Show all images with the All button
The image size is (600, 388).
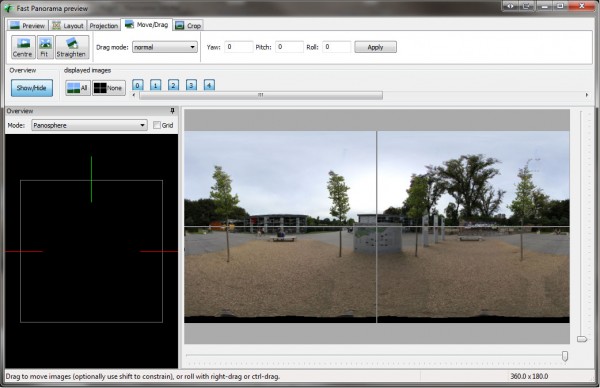78,88
